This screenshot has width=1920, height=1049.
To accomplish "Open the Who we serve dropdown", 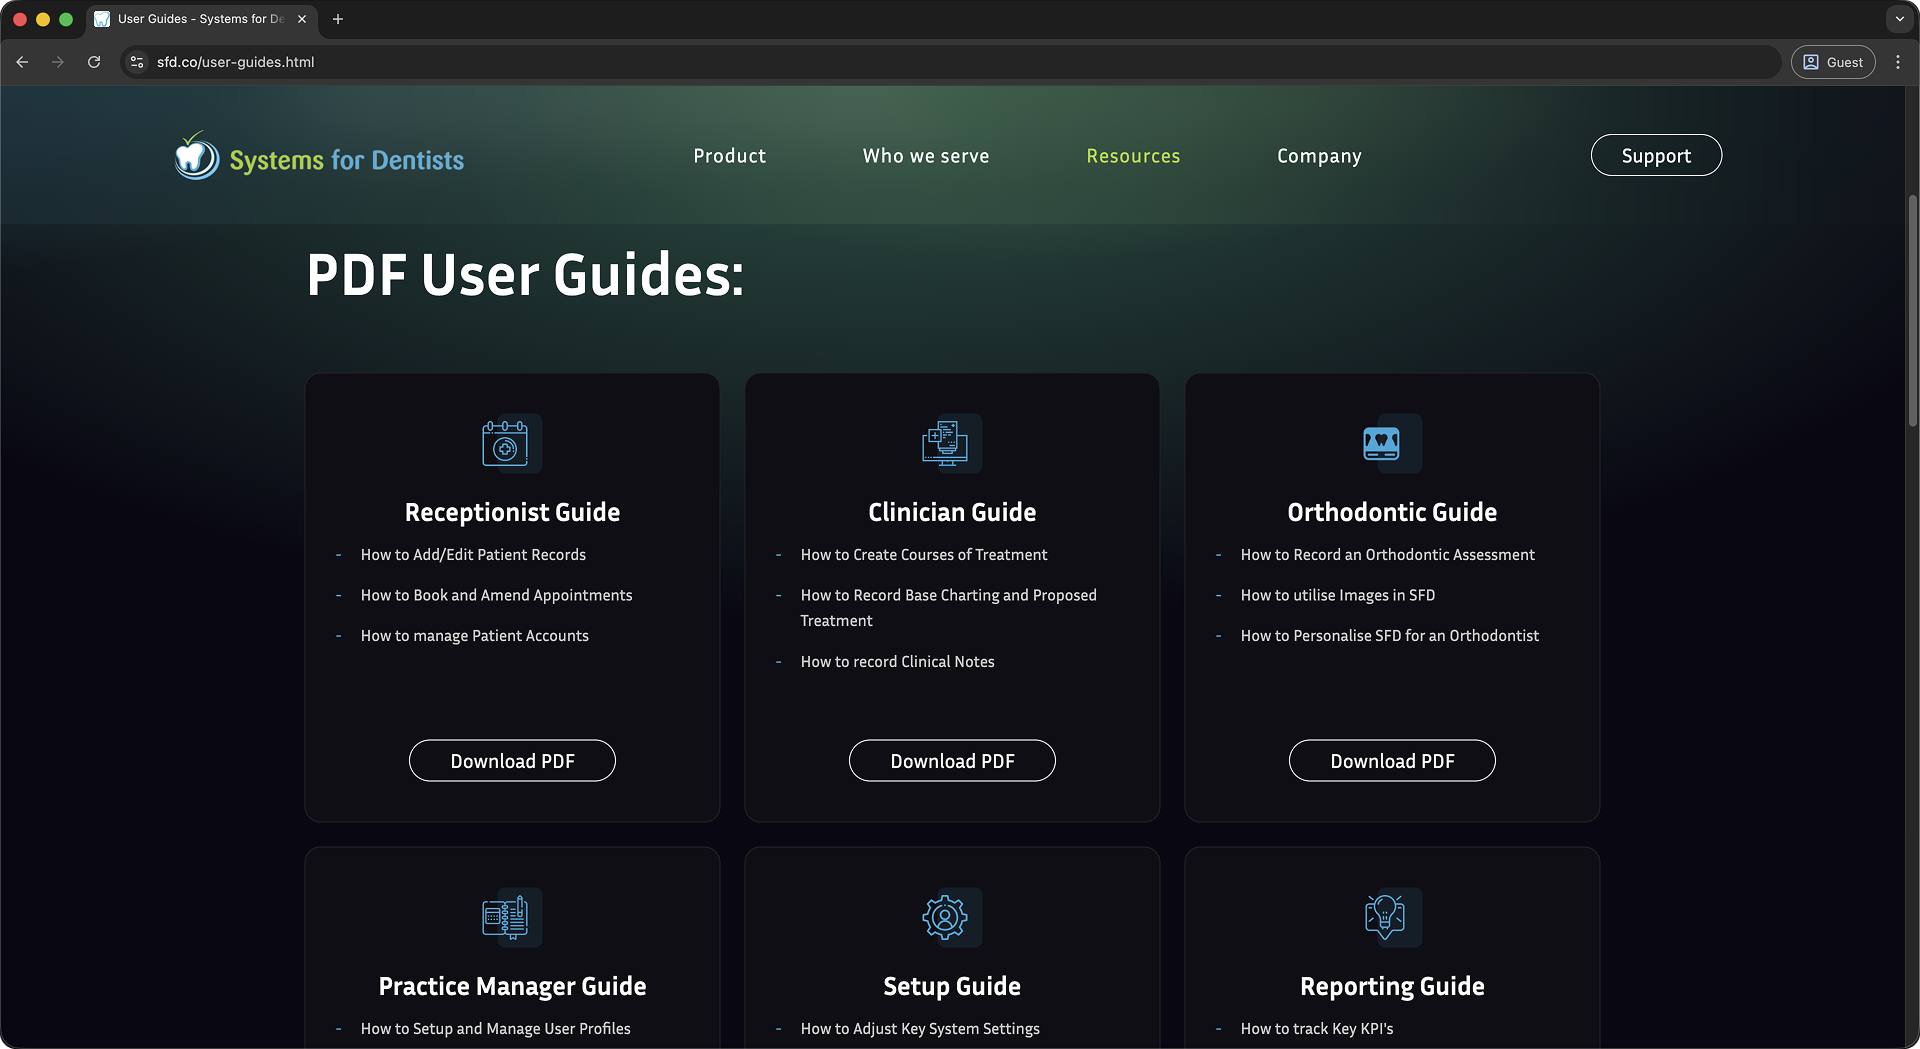I will (925, 155).
